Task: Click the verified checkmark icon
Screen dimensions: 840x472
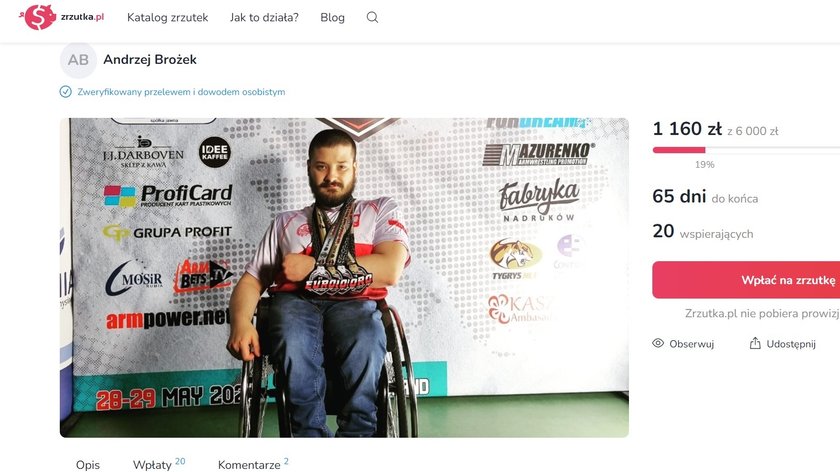Action: point(65,92)
